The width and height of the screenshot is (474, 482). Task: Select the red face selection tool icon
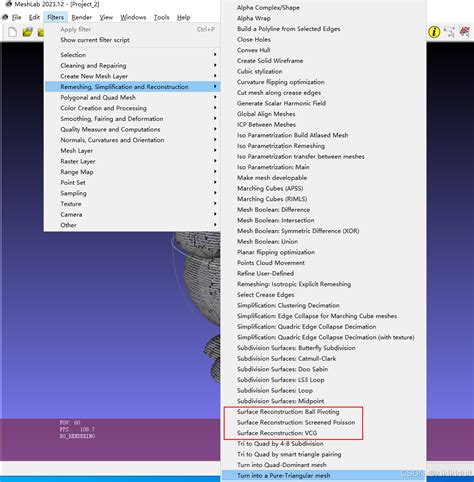pos(465,32)
